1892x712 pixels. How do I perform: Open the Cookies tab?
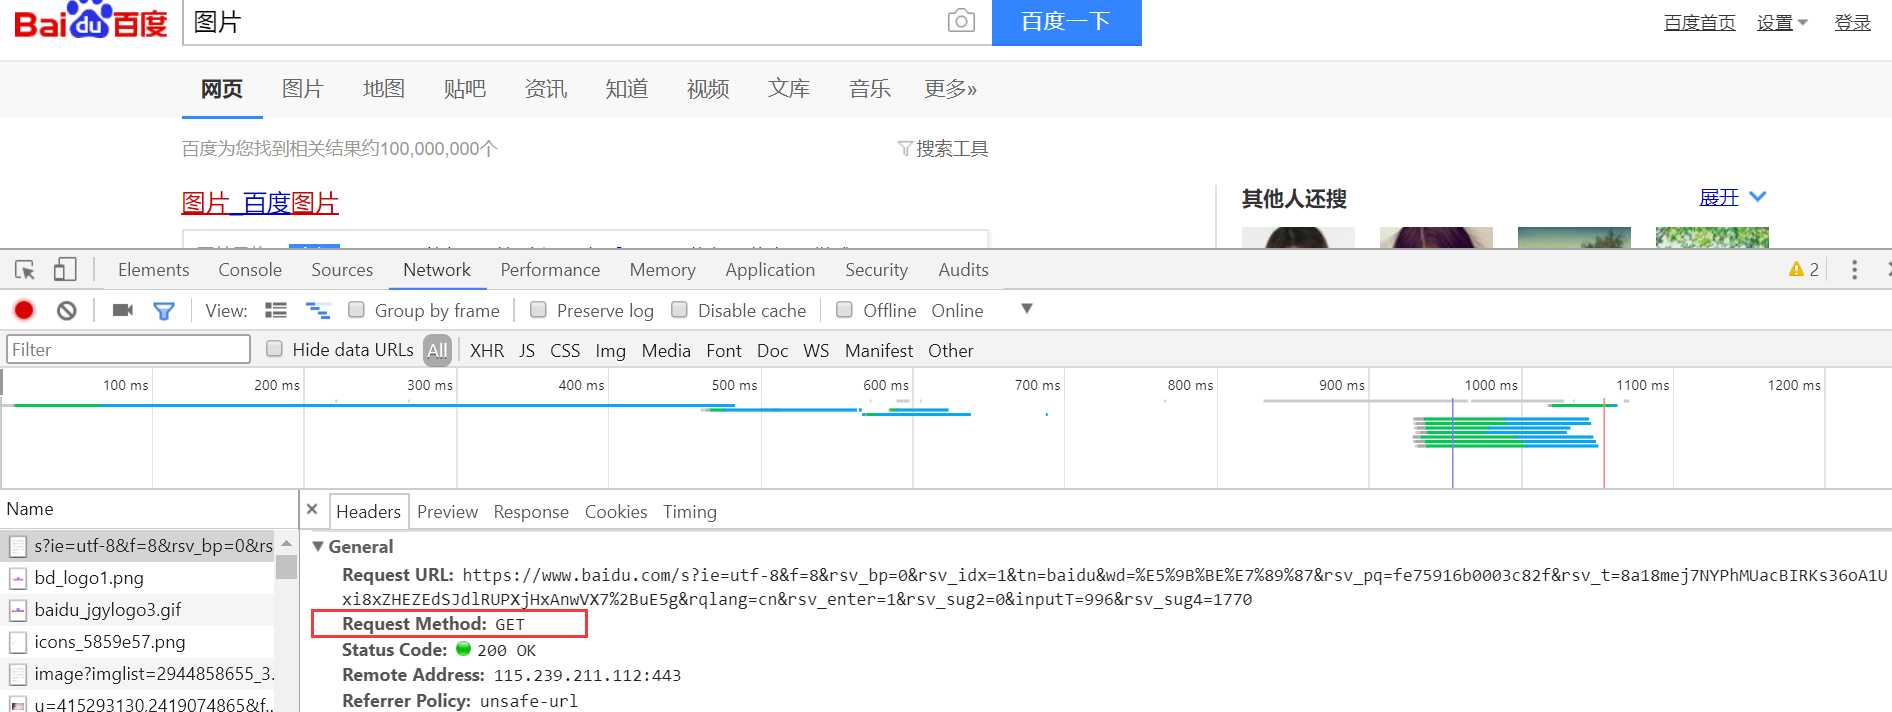tap(616, 512)
